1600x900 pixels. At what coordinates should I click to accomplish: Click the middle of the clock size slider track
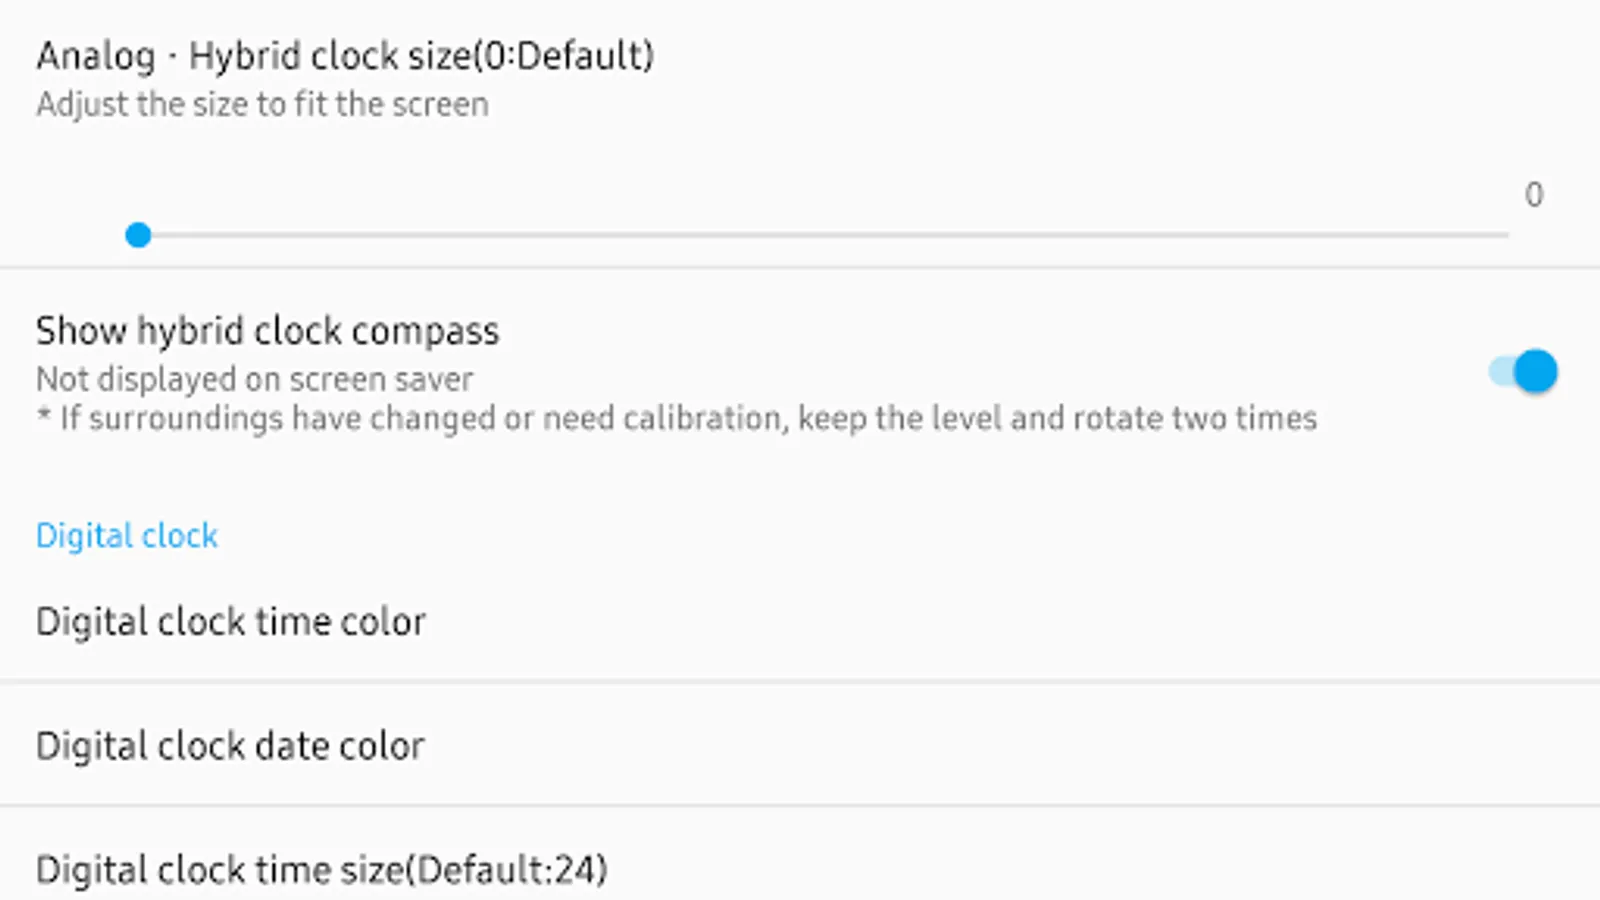pyautogui.click(x=823, y=235)
